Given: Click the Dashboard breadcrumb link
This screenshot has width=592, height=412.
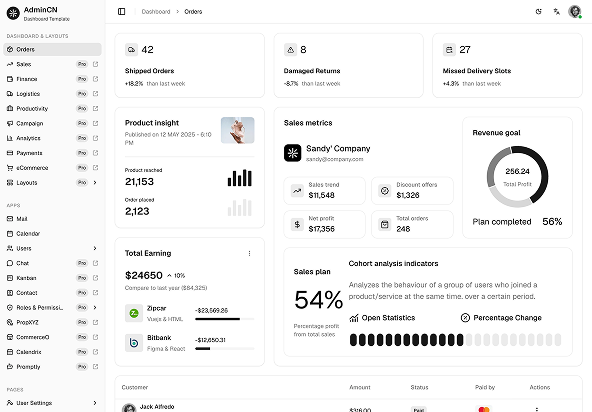Looking at the screenshot, I should [156, 12].
